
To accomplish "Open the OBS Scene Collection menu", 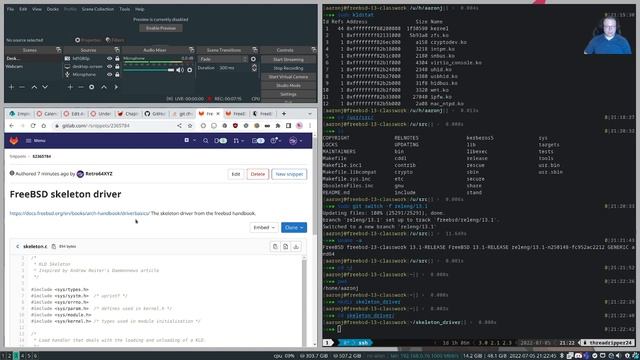I will (98, 9).
